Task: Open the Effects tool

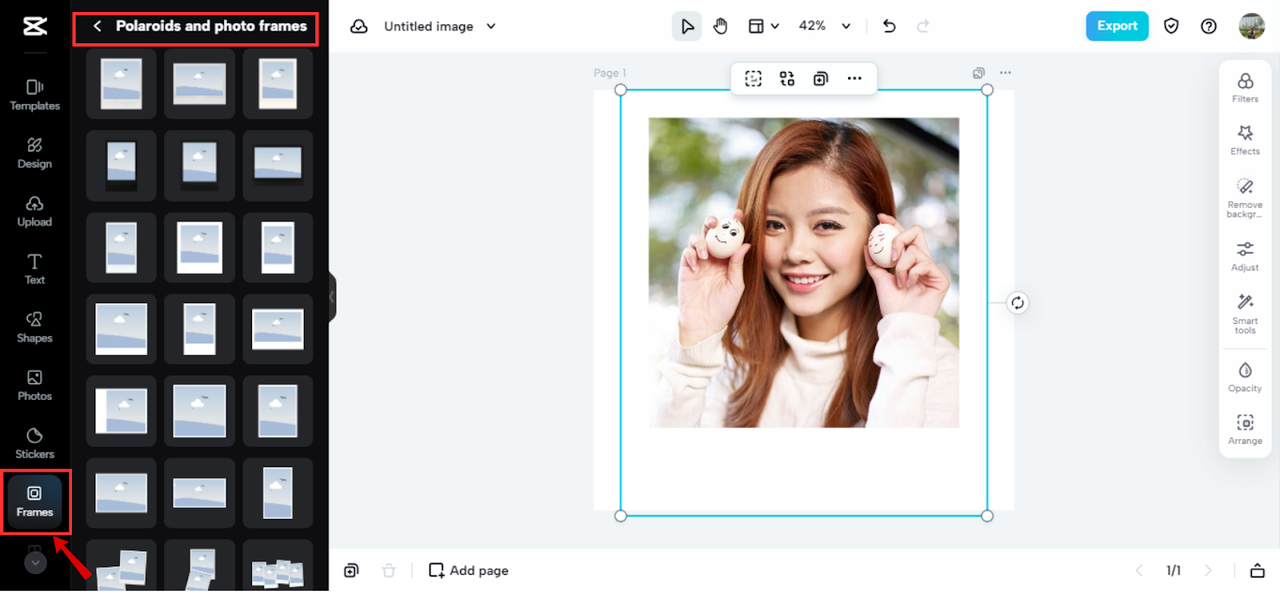Action: [x=1245, y=140]
